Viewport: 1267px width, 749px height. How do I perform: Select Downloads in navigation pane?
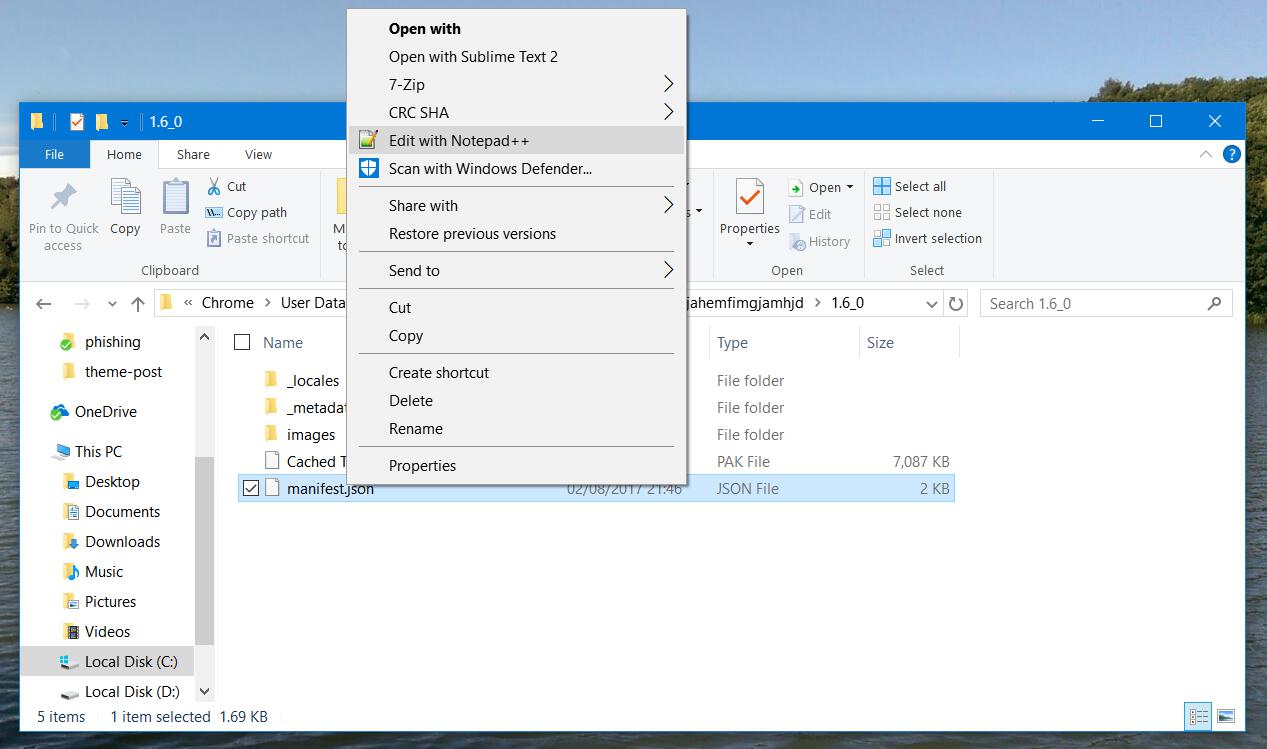click(111, 541)
